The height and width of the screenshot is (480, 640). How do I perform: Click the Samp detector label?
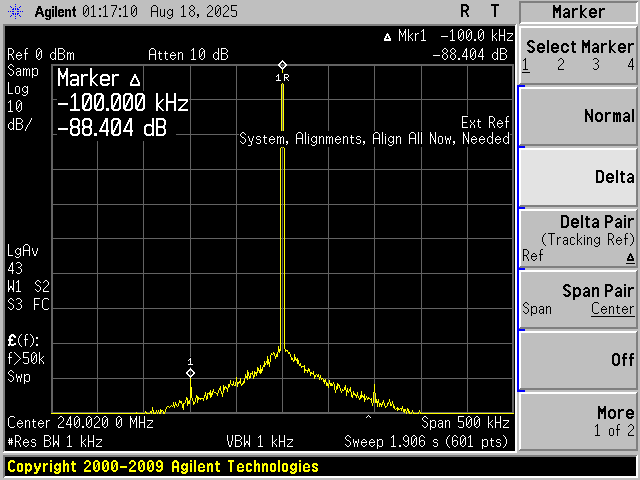point(23,71)
